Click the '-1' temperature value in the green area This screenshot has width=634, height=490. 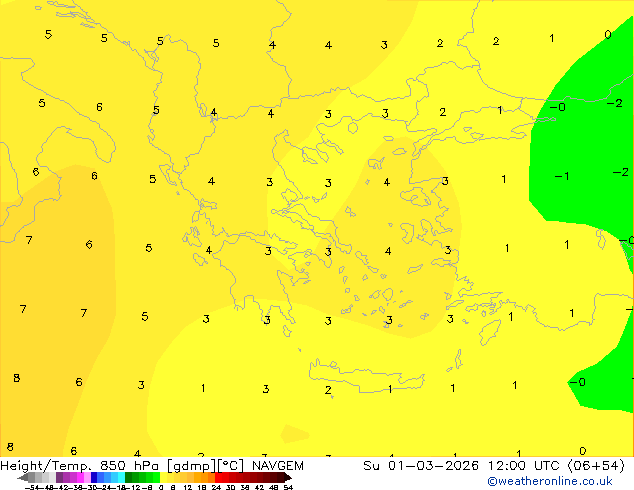click(x=562, y=176)
